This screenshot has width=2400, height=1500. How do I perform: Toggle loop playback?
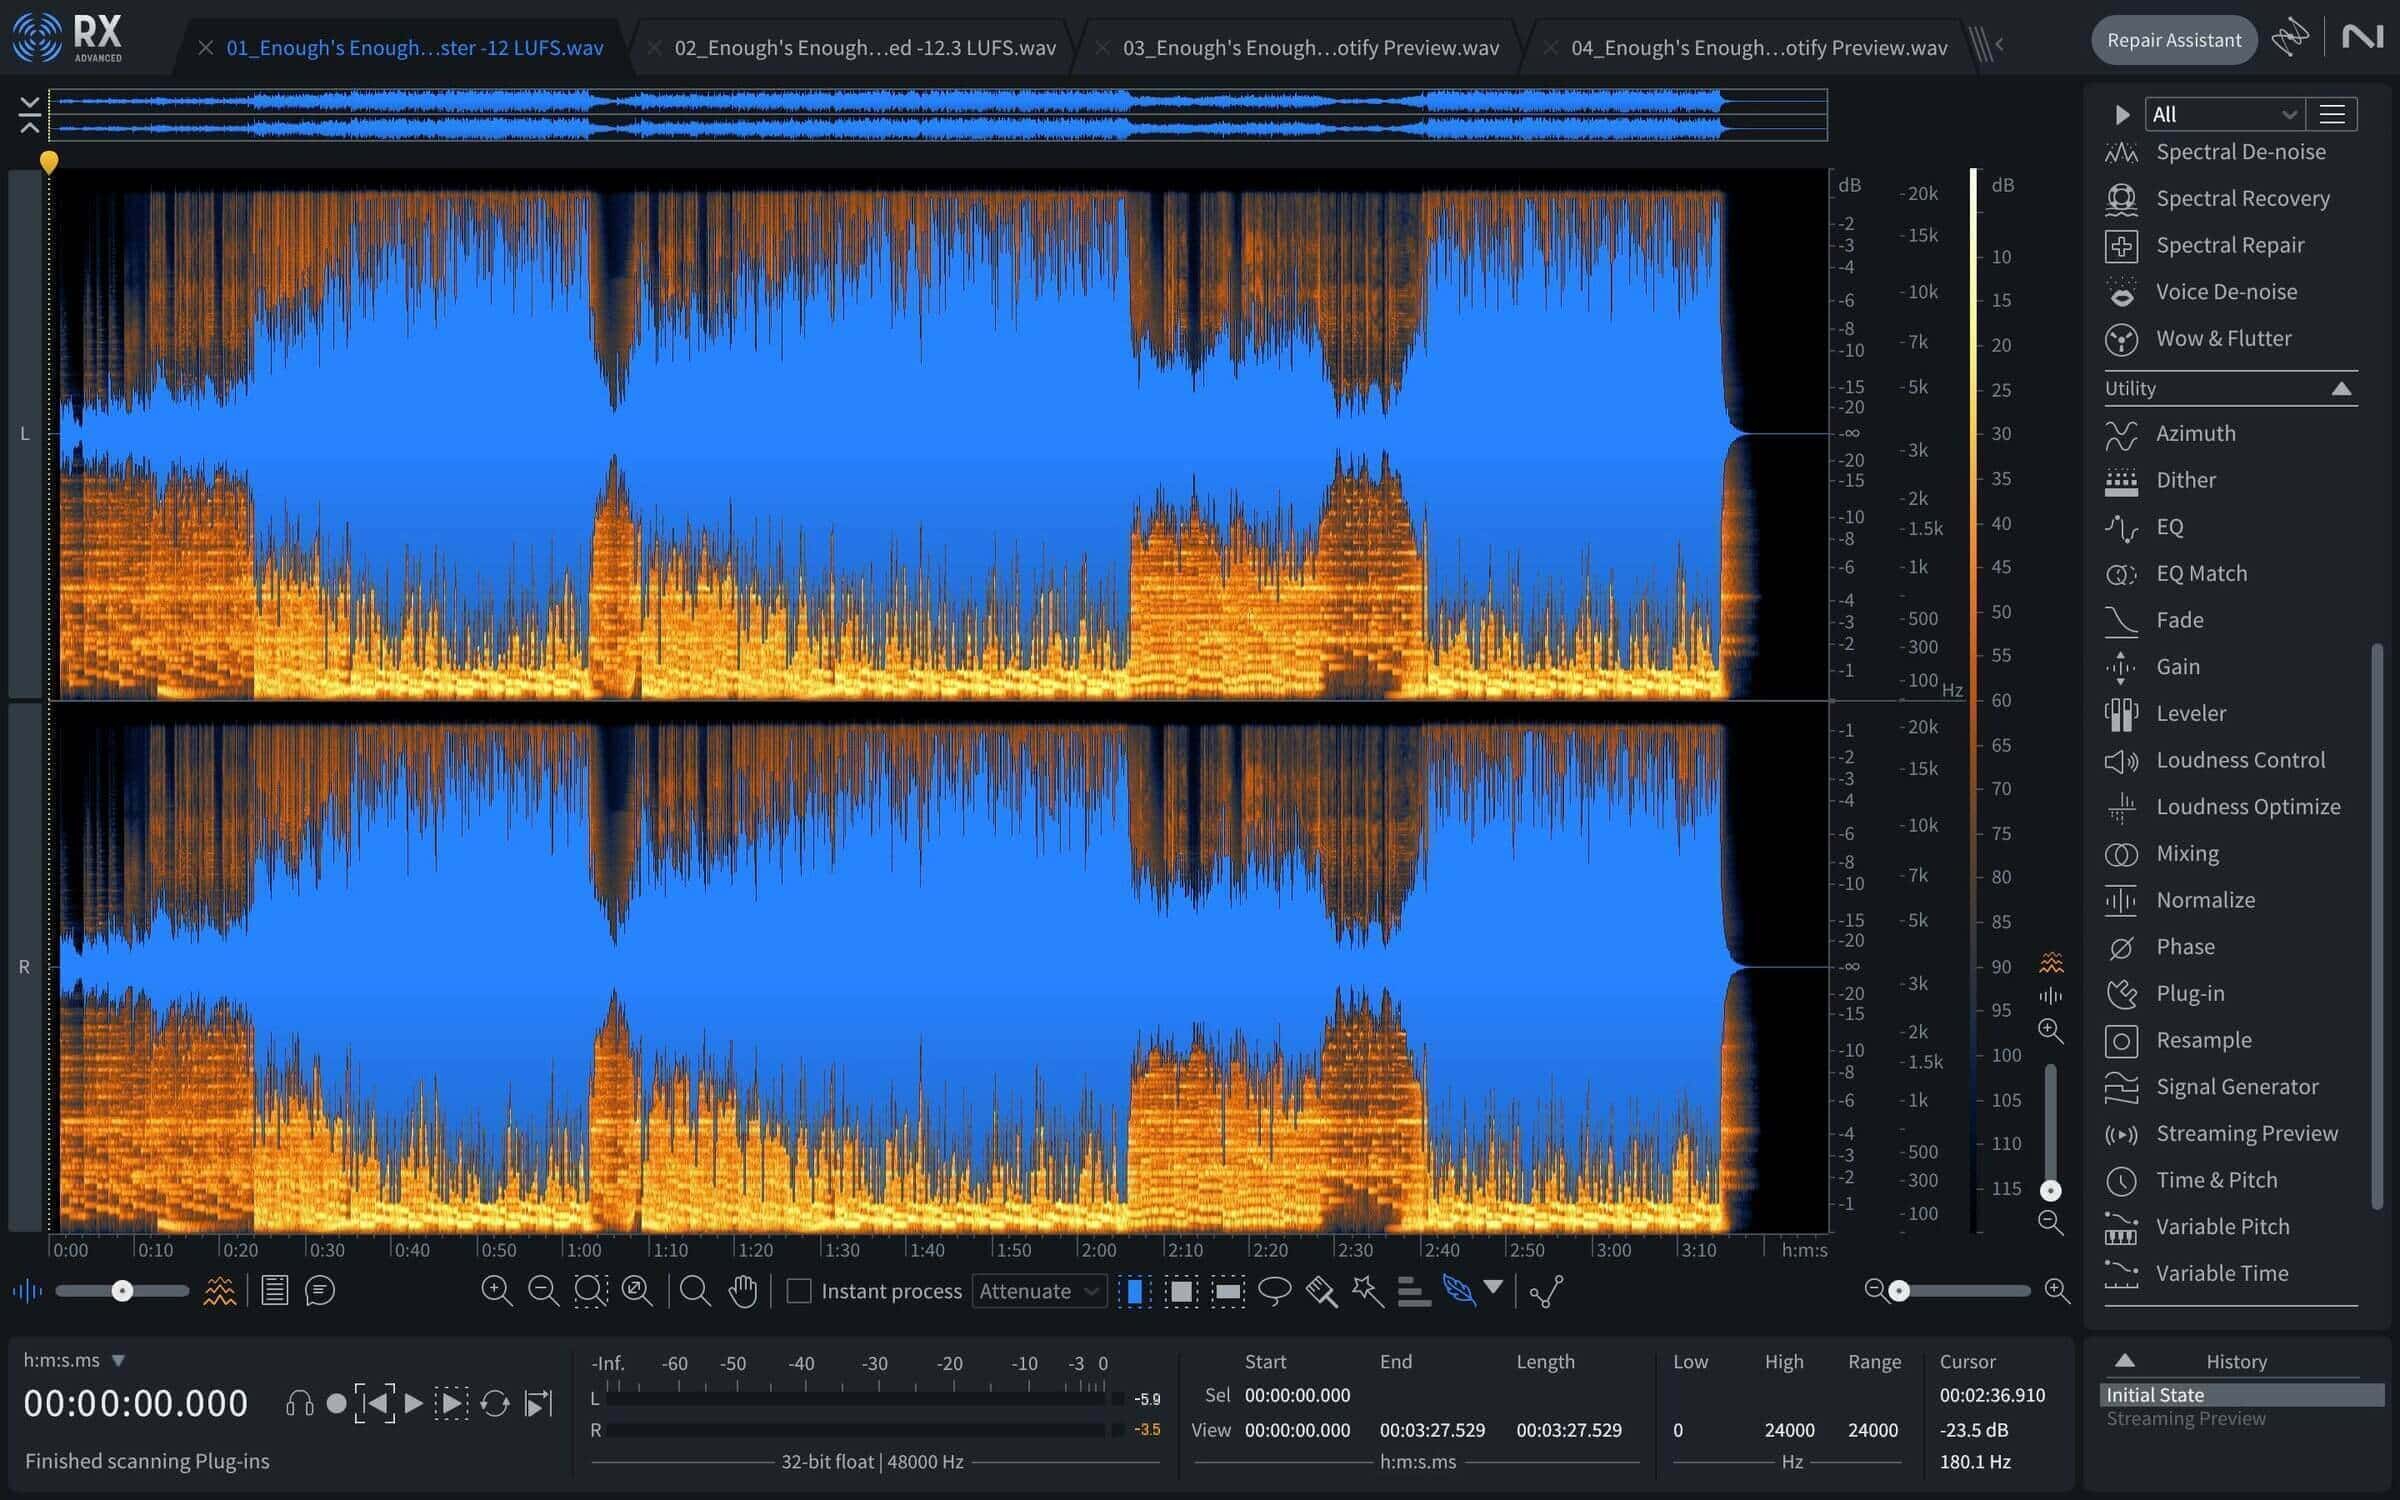(x=494, y=1404)
